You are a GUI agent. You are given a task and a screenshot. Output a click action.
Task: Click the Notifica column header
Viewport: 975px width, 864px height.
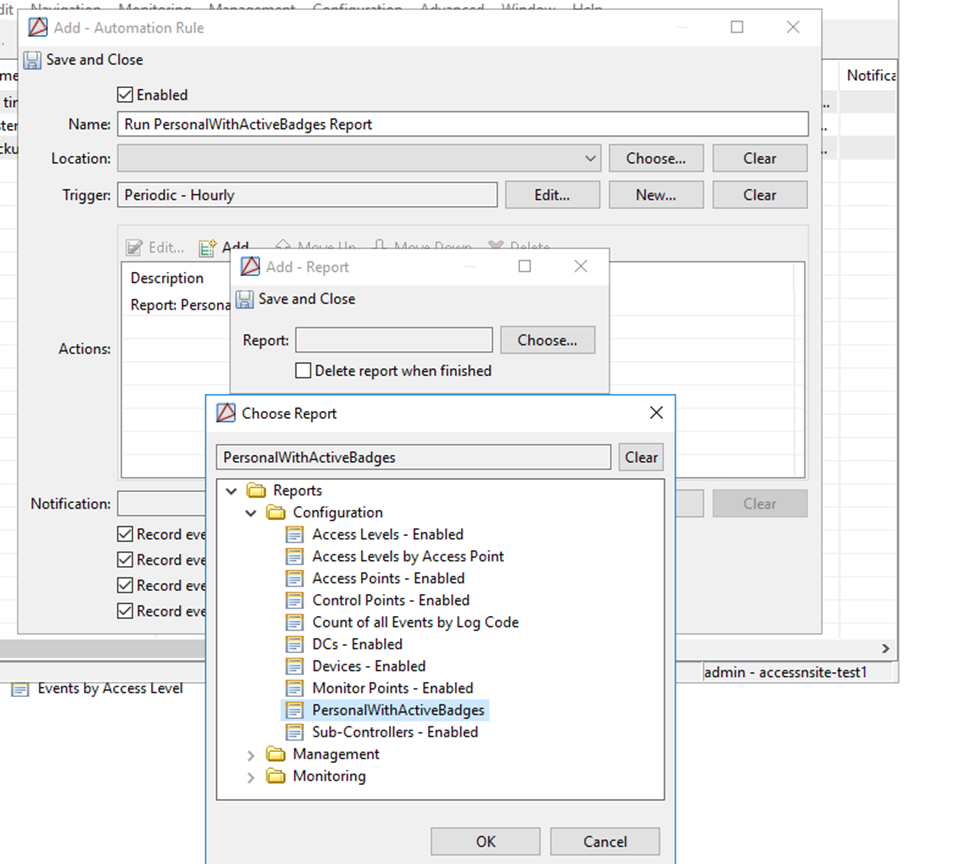(x=871, y=75)
